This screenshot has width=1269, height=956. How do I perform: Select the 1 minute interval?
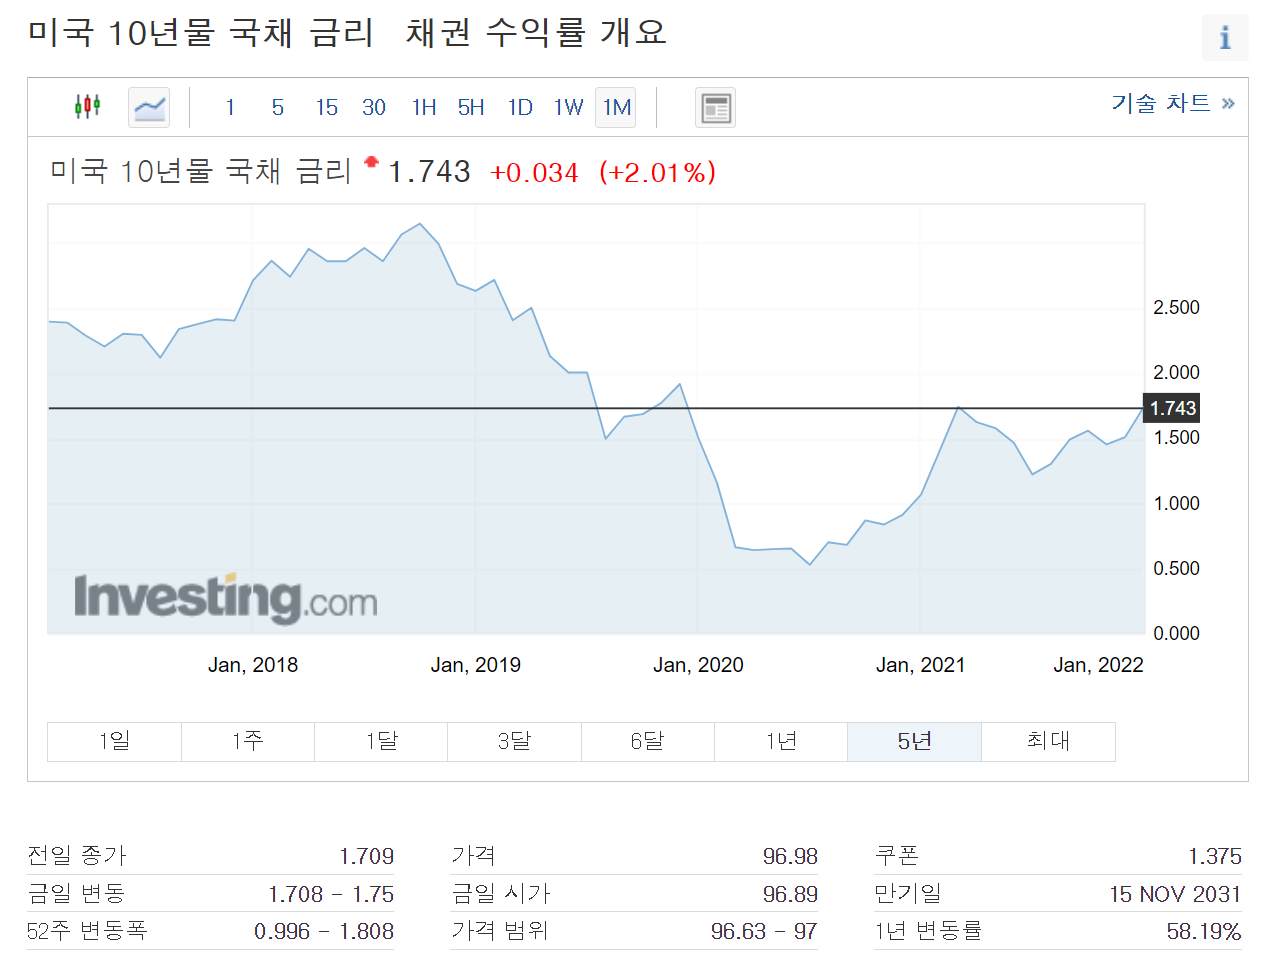(230, 107)
